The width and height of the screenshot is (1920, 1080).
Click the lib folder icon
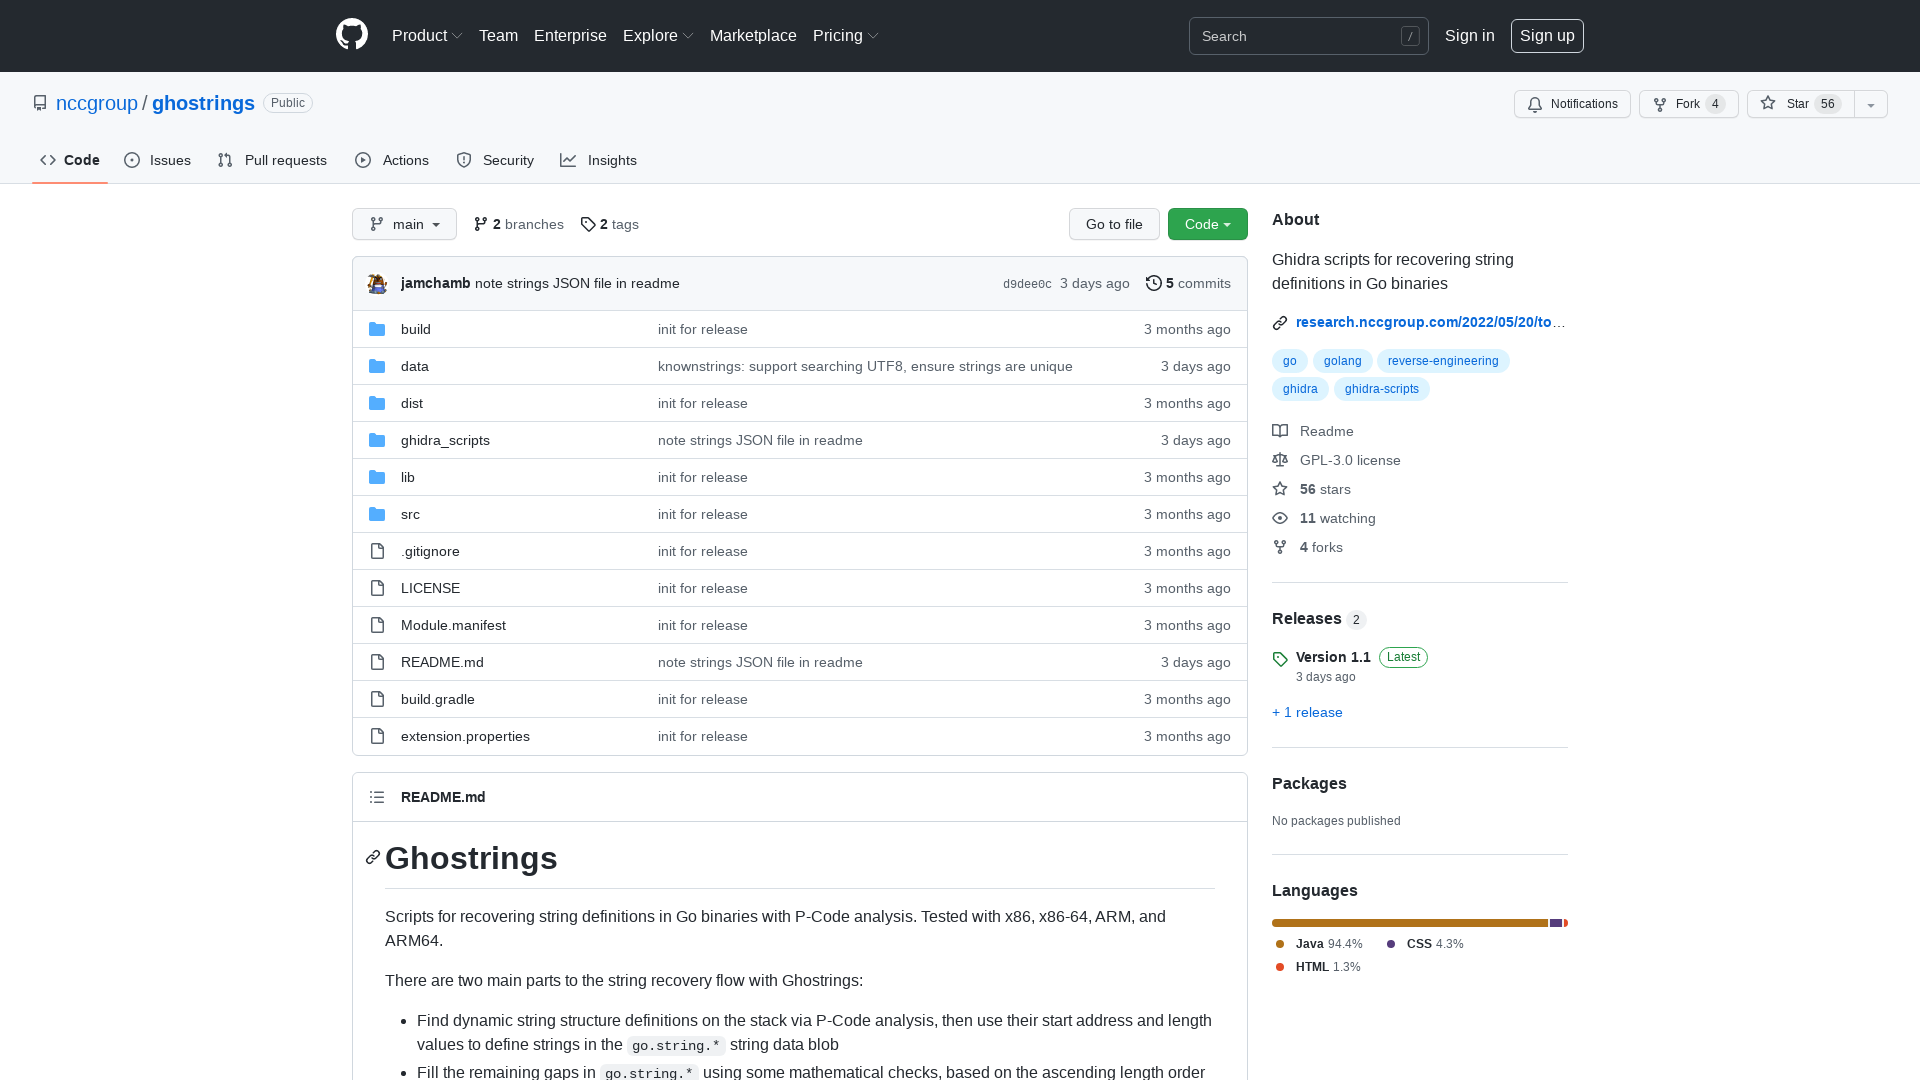point(377,477)
